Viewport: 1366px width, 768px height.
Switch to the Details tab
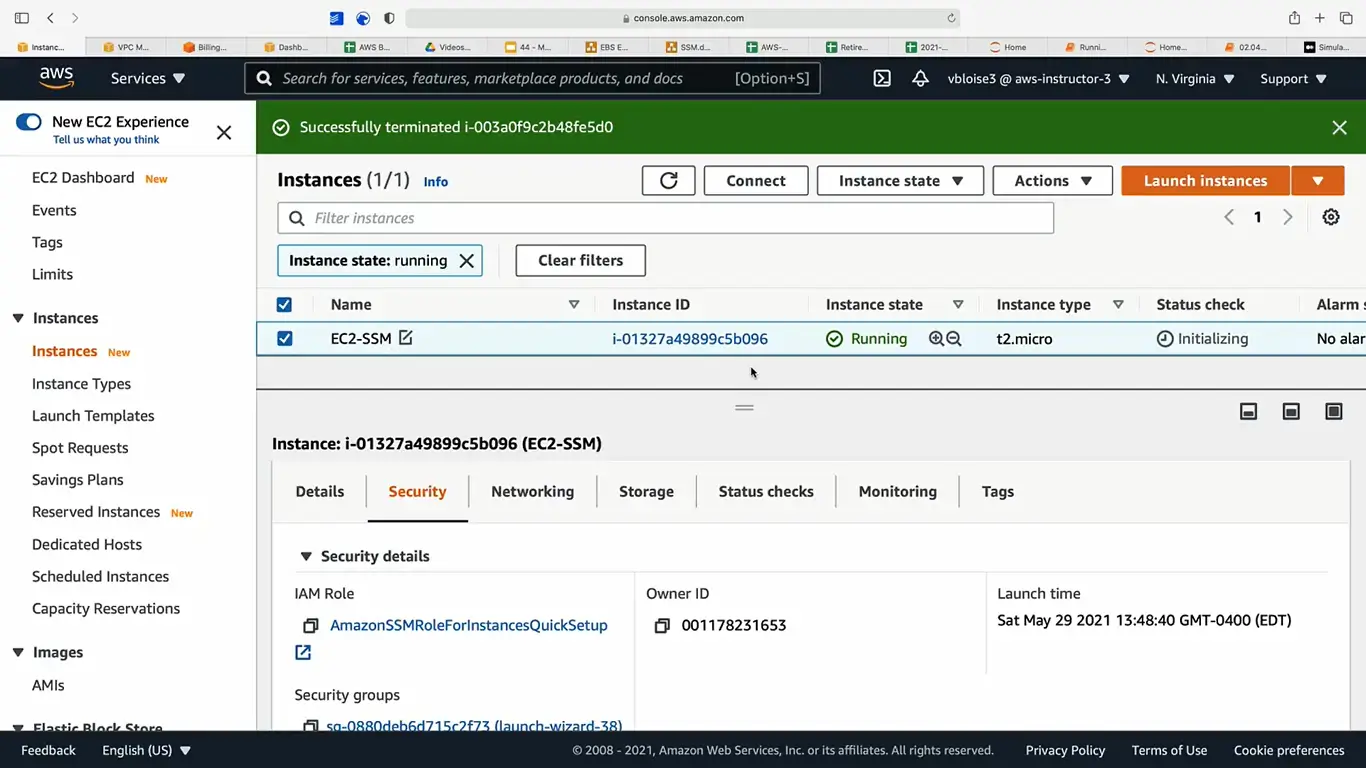pyautogui.click(x=320, y=492)
